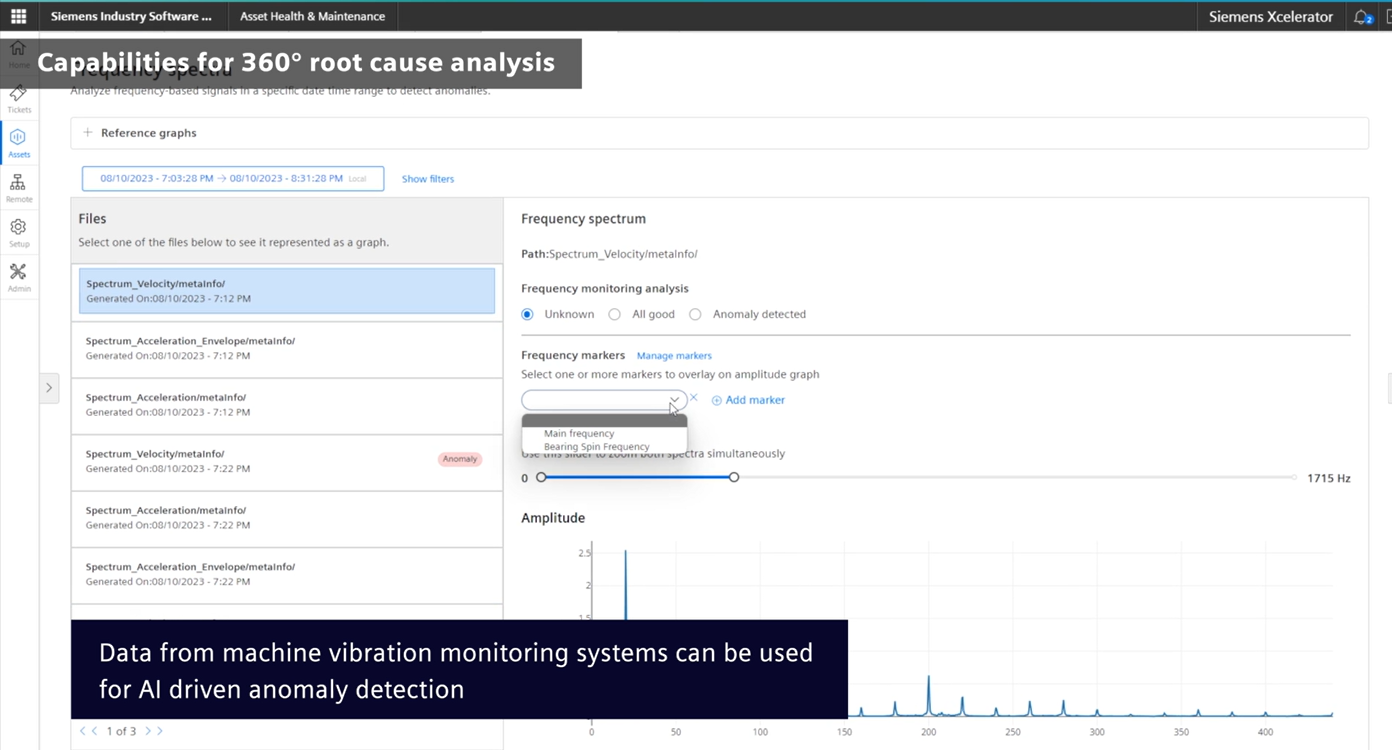Screen dimensions: 1392x750
Task: Select the Unknown radio button
Action: pyautogui.click(x=527, y=314)
